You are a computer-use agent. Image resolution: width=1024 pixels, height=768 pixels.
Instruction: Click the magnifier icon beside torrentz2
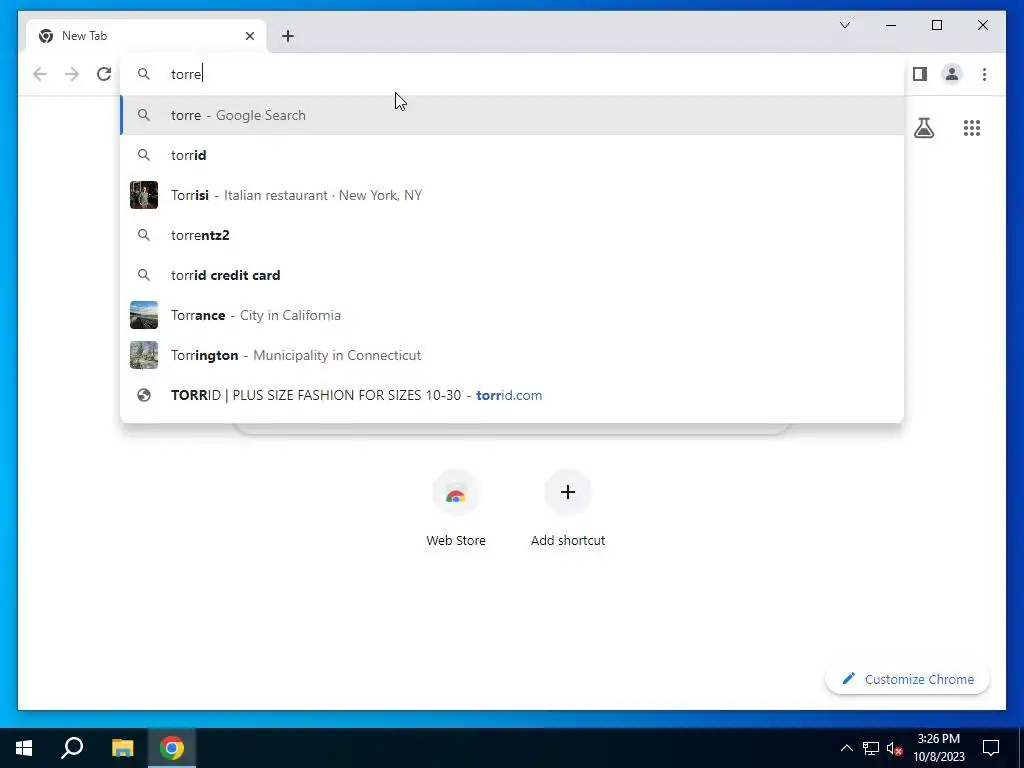coord(144,235)
